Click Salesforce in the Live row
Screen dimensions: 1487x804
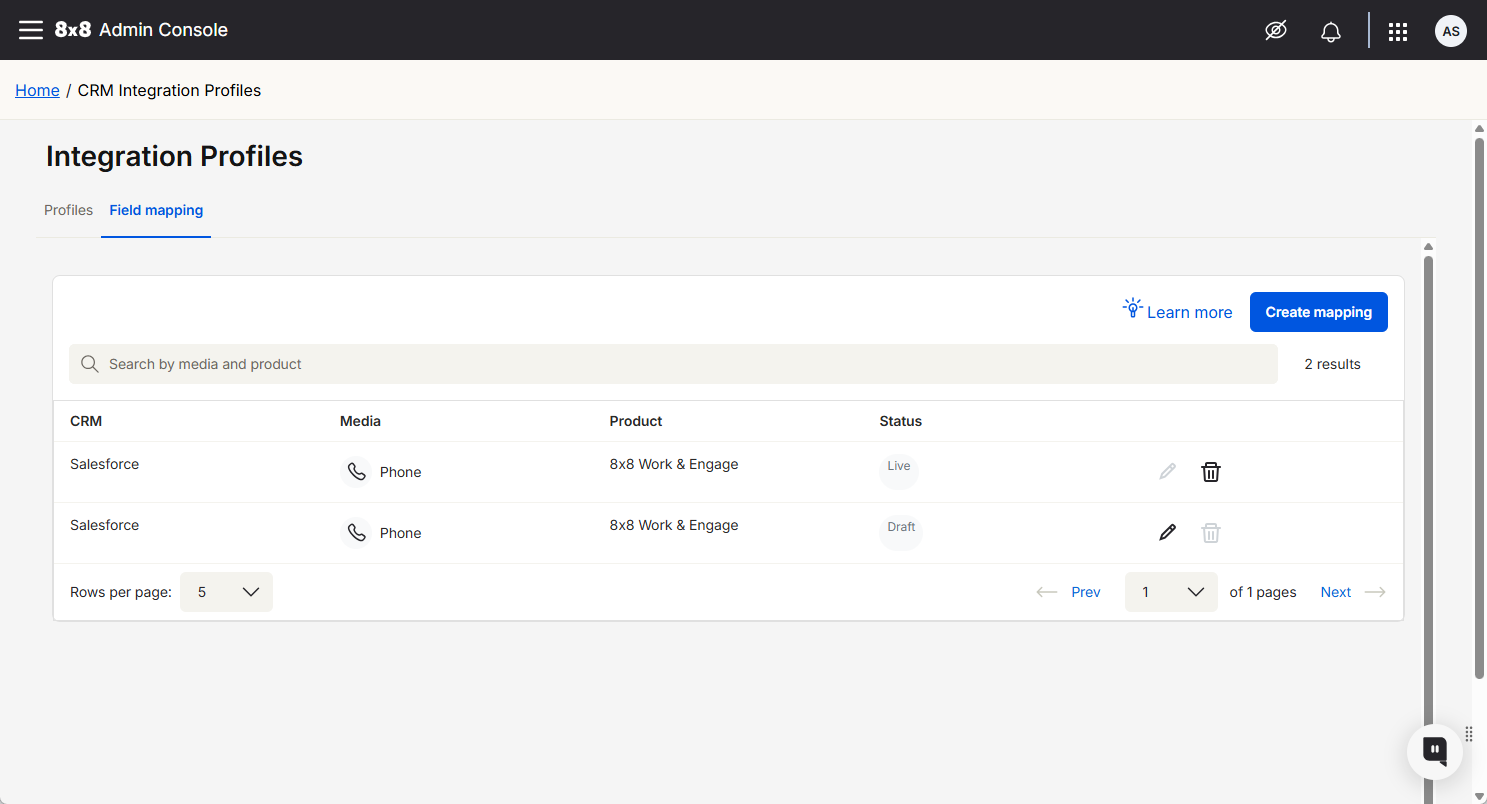(104, 464)
